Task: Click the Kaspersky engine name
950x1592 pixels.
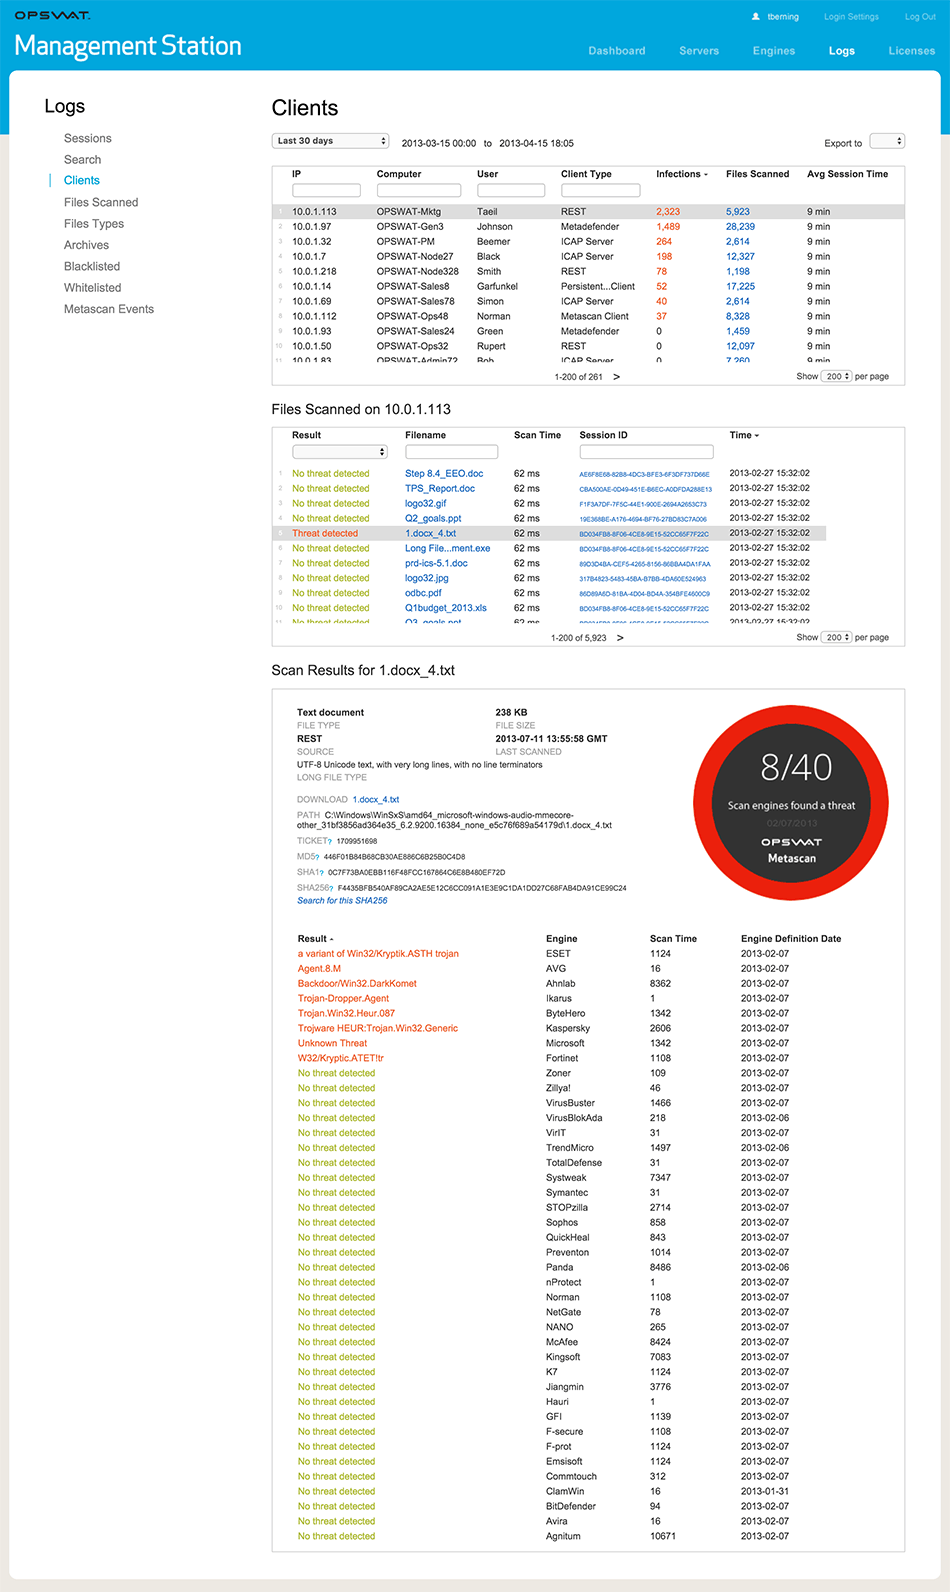Action: coord(568,1028)
